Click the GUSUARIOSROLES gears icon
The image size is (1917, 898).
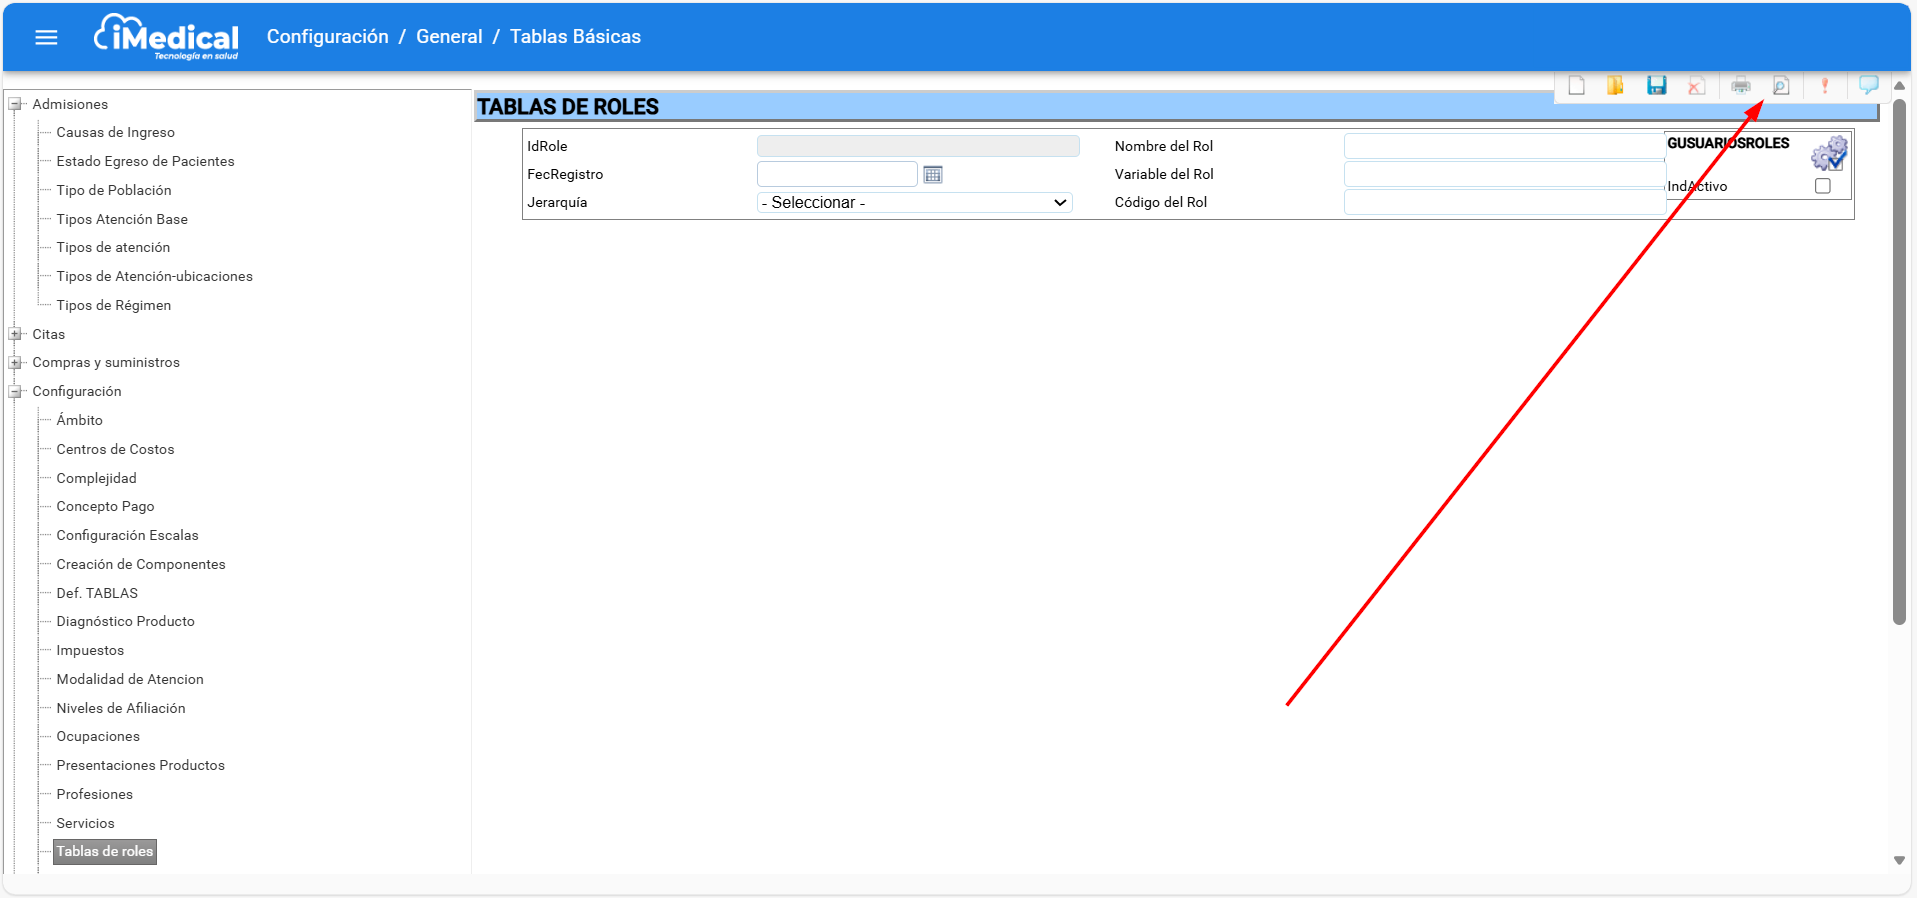click(1829, 153)
